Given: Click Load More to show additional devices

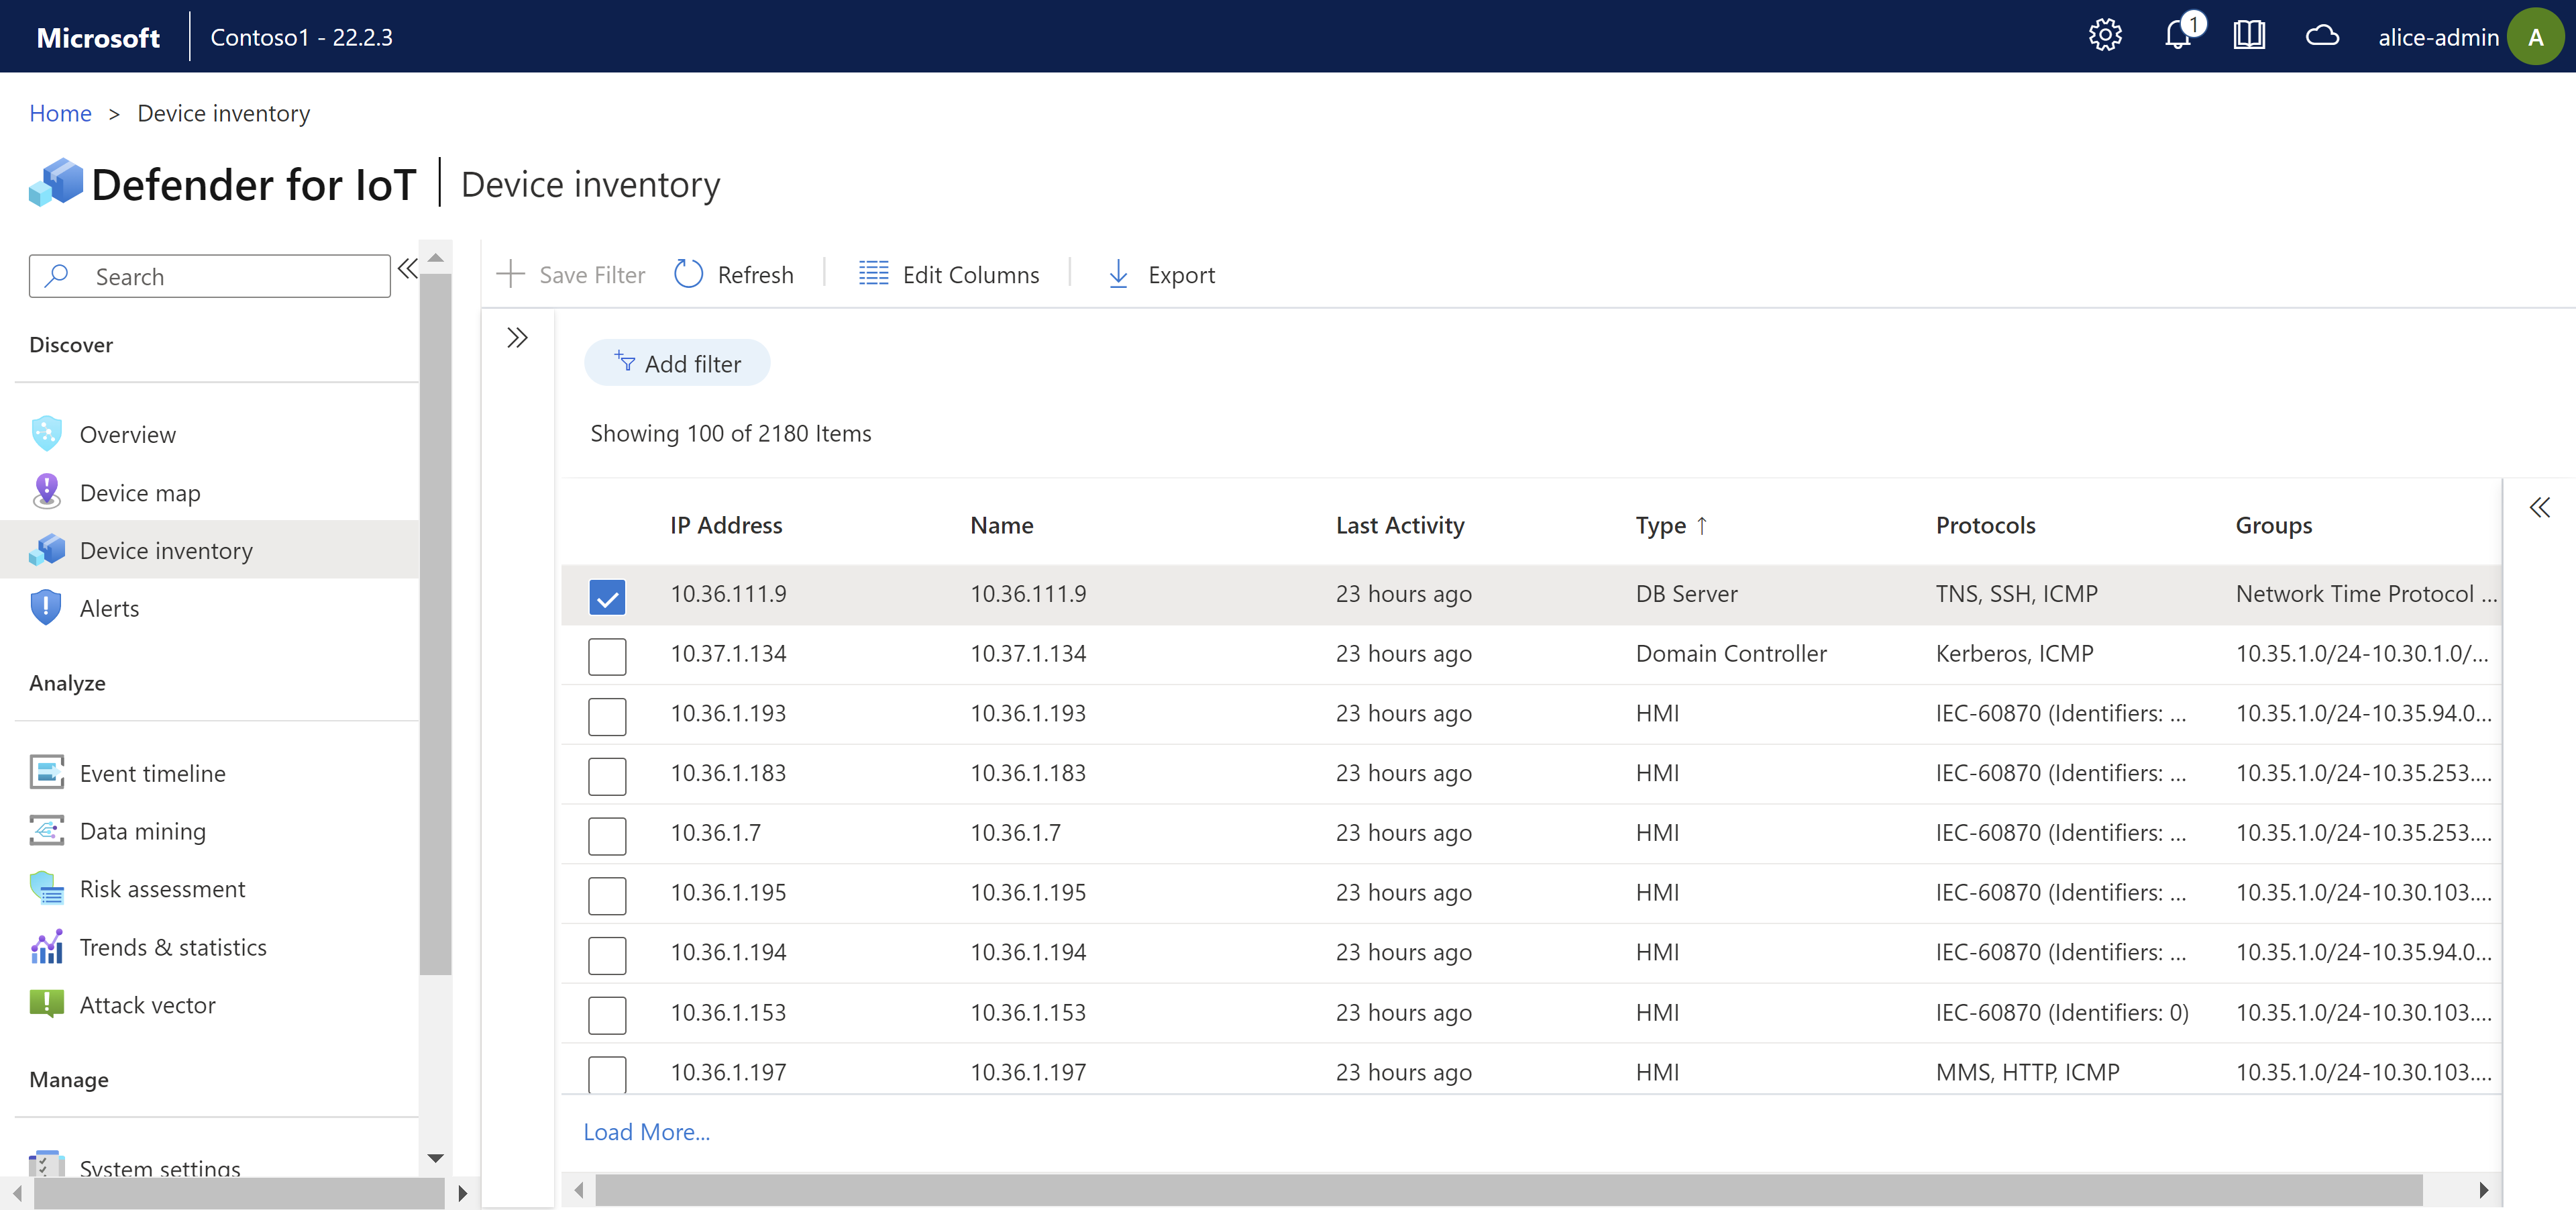Looking at the screenshot, I should [x=645, y=1131].
